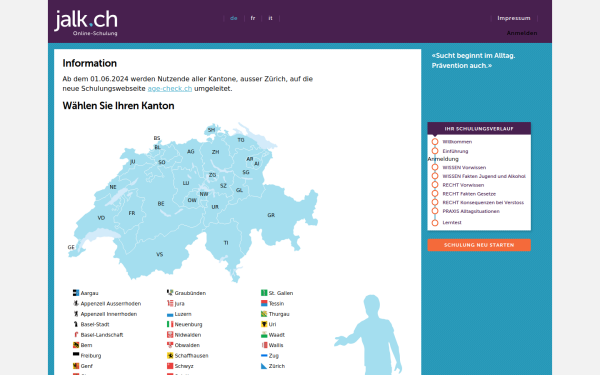This screenshot has height=375, width=600.
Task: Click the Schaffhausen canton text link
Action: tap(191, 355)
